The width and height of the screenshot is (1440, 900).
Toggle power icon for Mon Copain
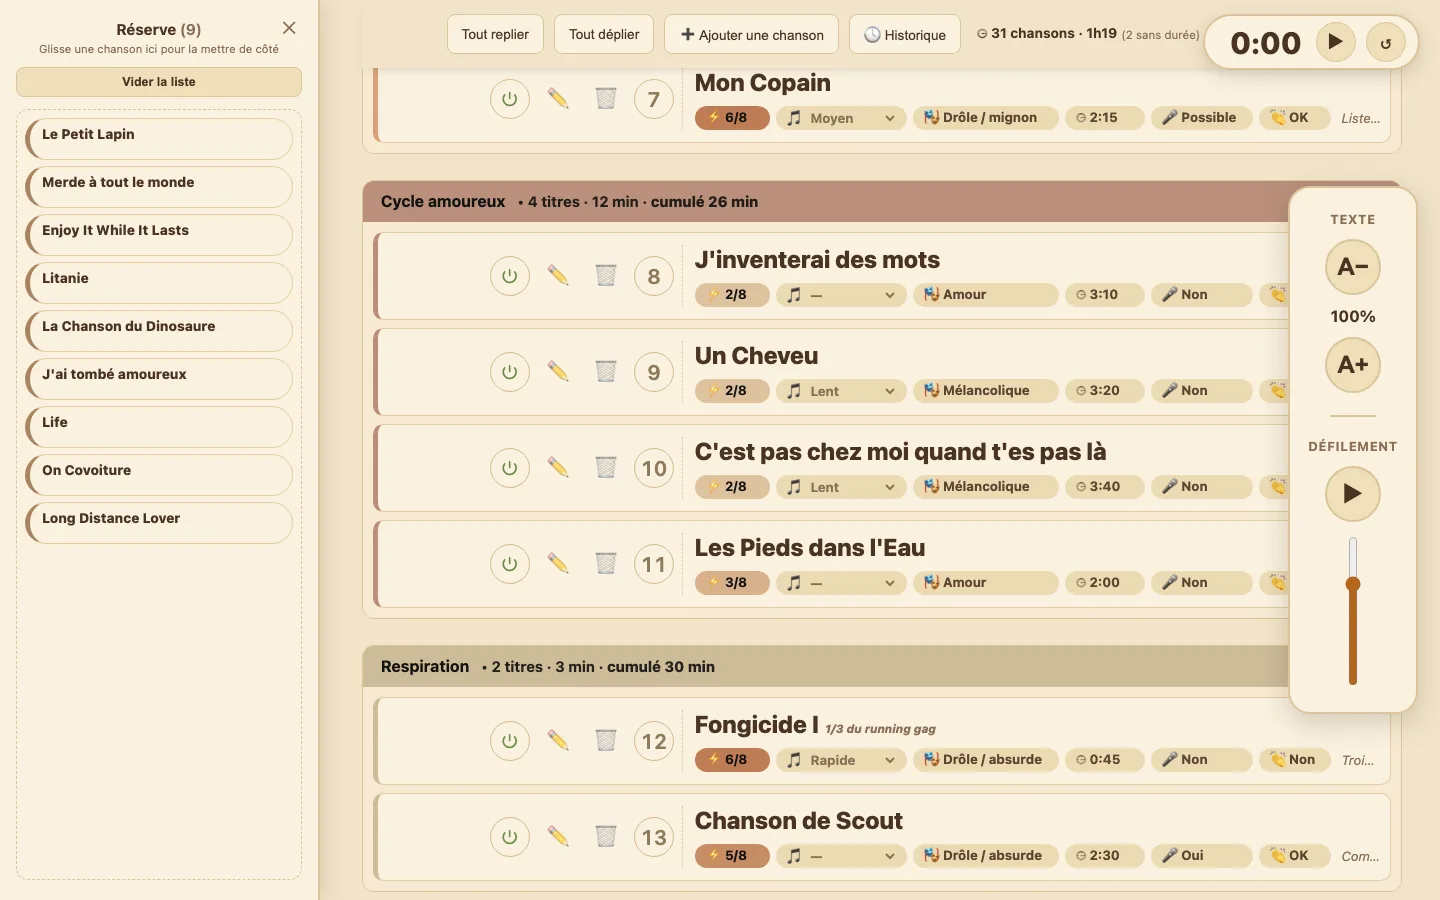[510, 99]
